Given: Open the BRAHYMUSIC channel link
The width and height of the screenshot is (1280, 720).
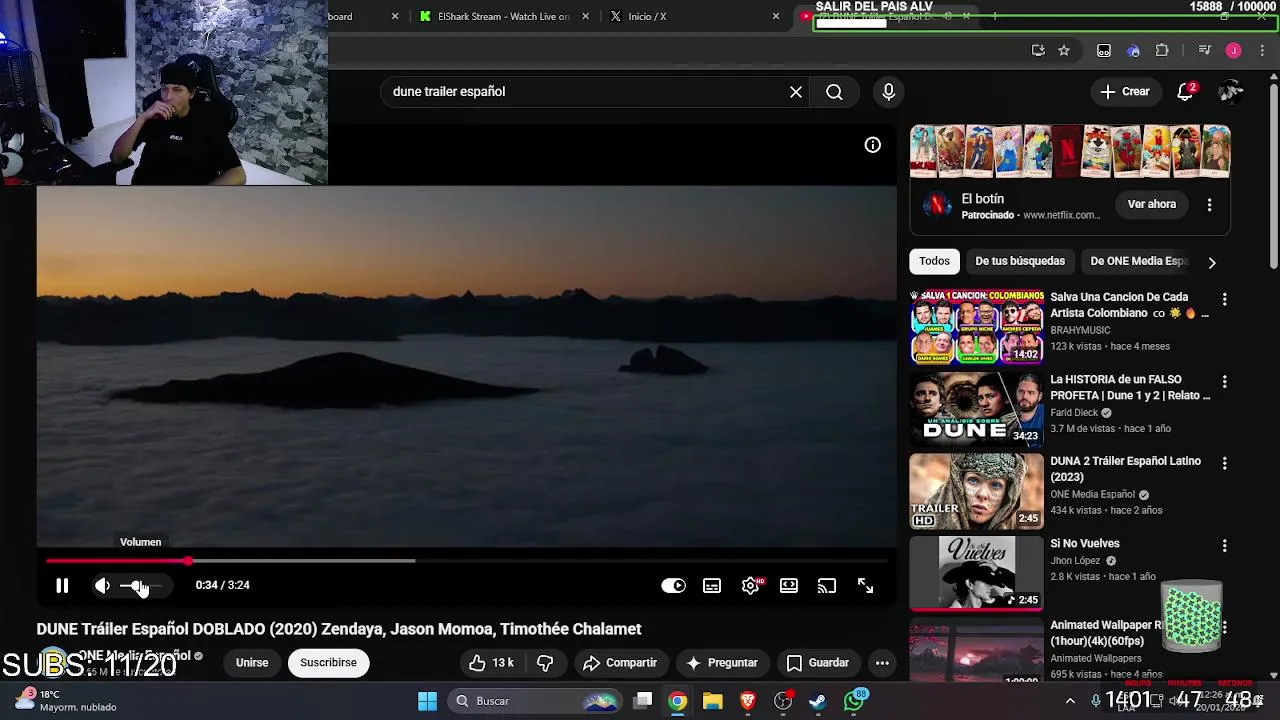Looking at the screenshot, I should tap(1080, 330).
